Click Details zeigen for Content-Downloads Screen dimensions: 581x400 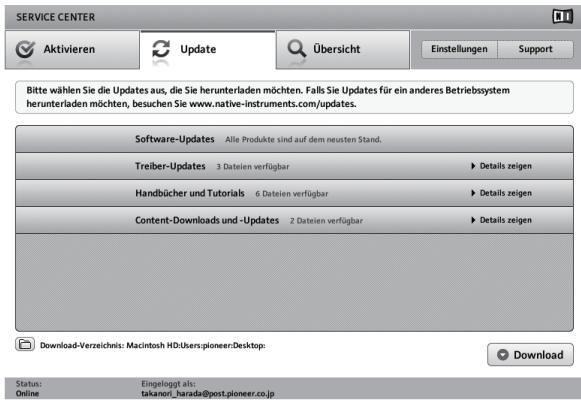pyautogui.click(x=505, y=220)
